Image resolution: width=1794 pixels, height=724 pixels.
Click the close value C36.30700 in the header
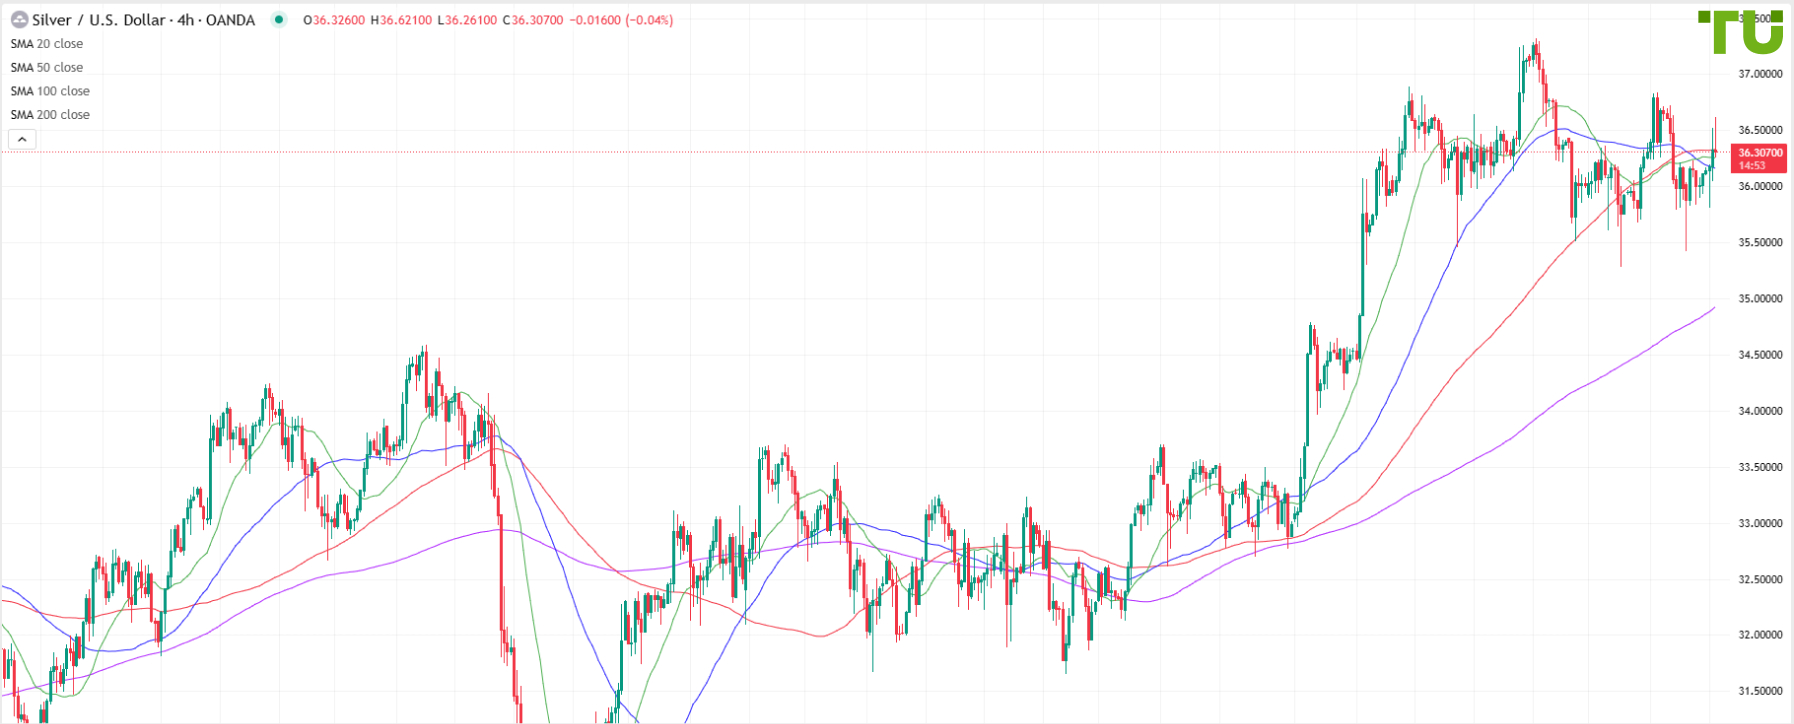(533, 20)
